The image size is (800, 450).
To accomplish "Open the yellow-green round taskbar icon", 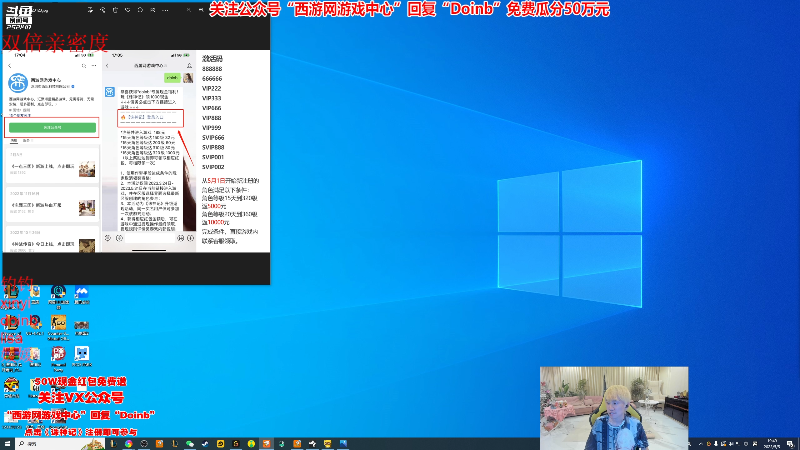I will (251, 444).
